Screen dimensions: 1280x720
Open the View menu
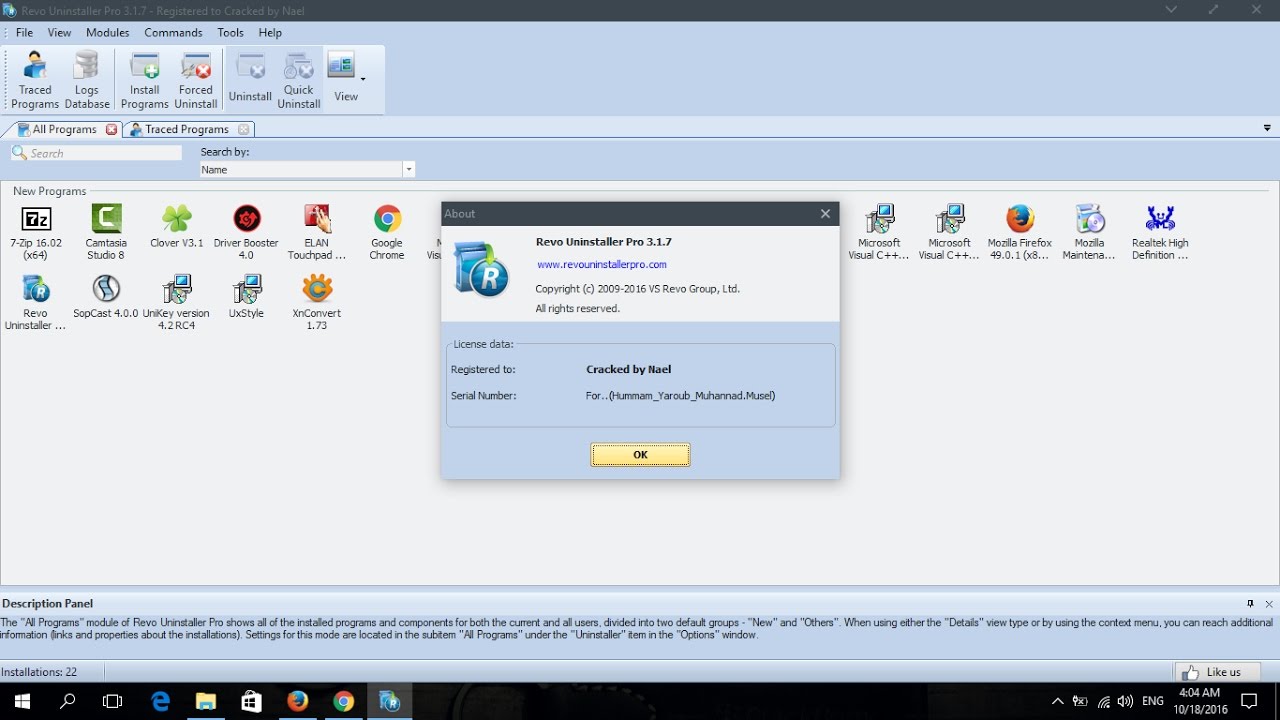click(60, 33)
